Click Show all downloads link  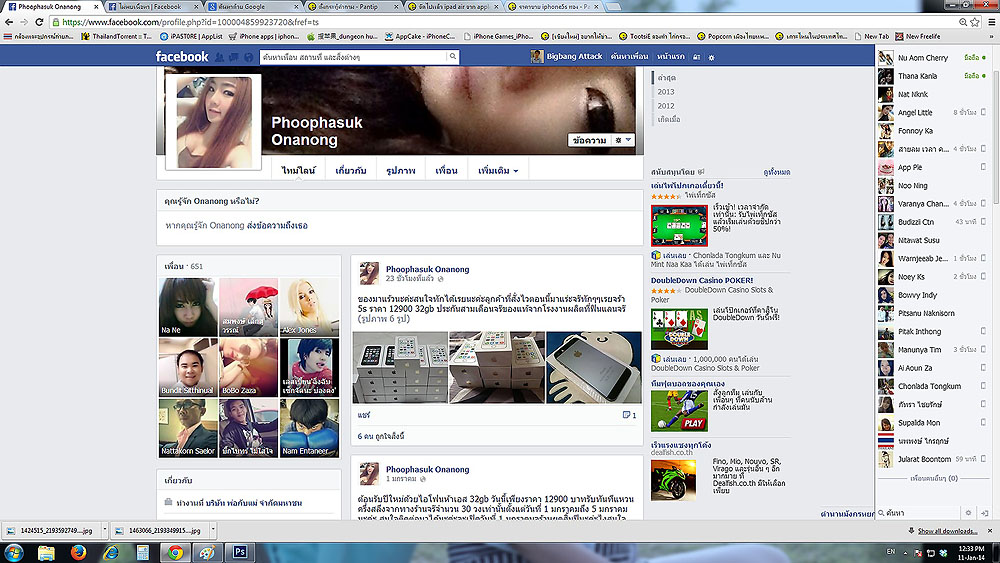click(947, 530)
